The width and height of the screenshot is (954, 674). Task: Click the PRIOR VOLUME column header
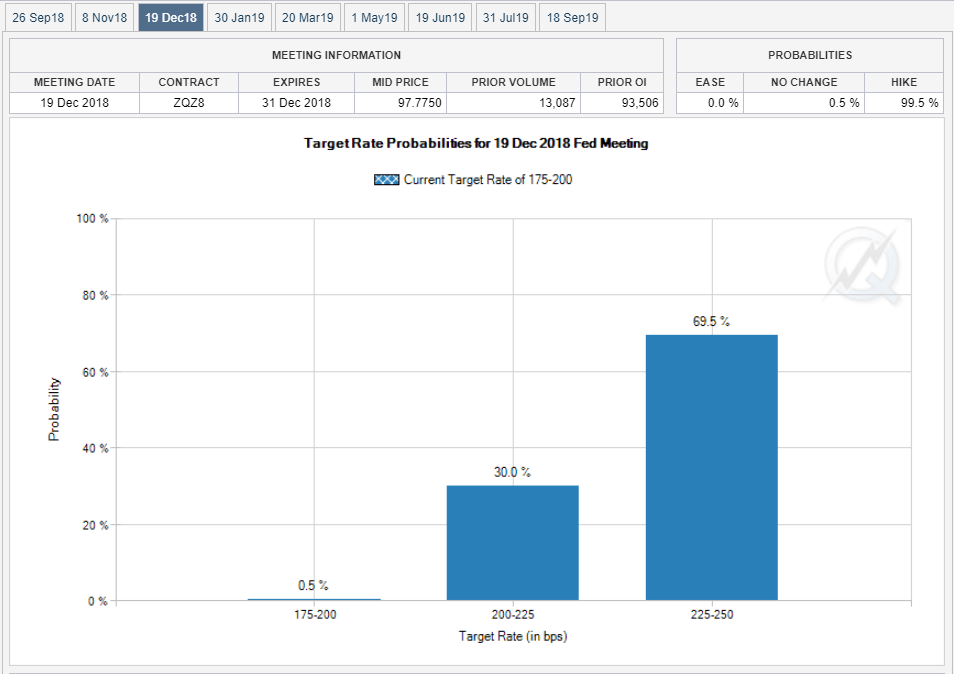(514, 82)
